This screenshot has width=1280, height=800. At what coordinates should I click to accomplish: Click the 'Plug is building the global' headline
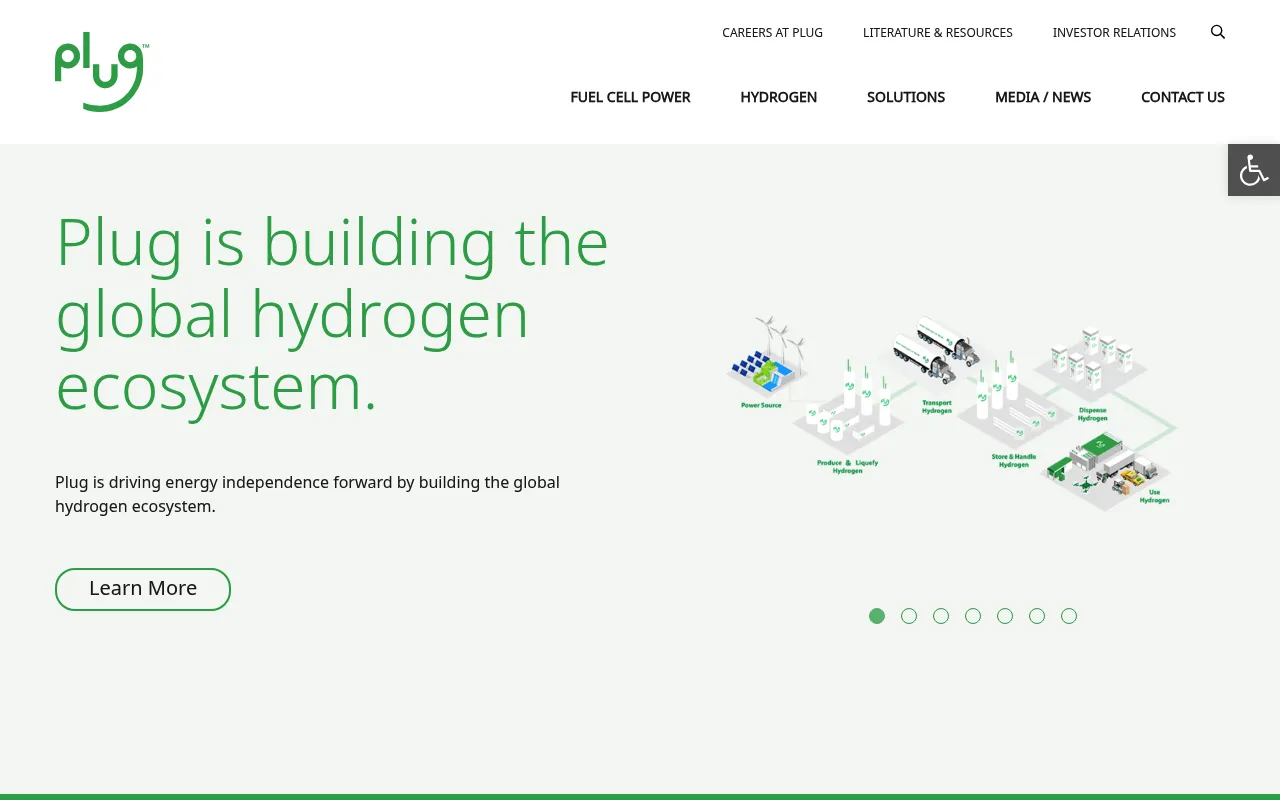pos(332,313)
